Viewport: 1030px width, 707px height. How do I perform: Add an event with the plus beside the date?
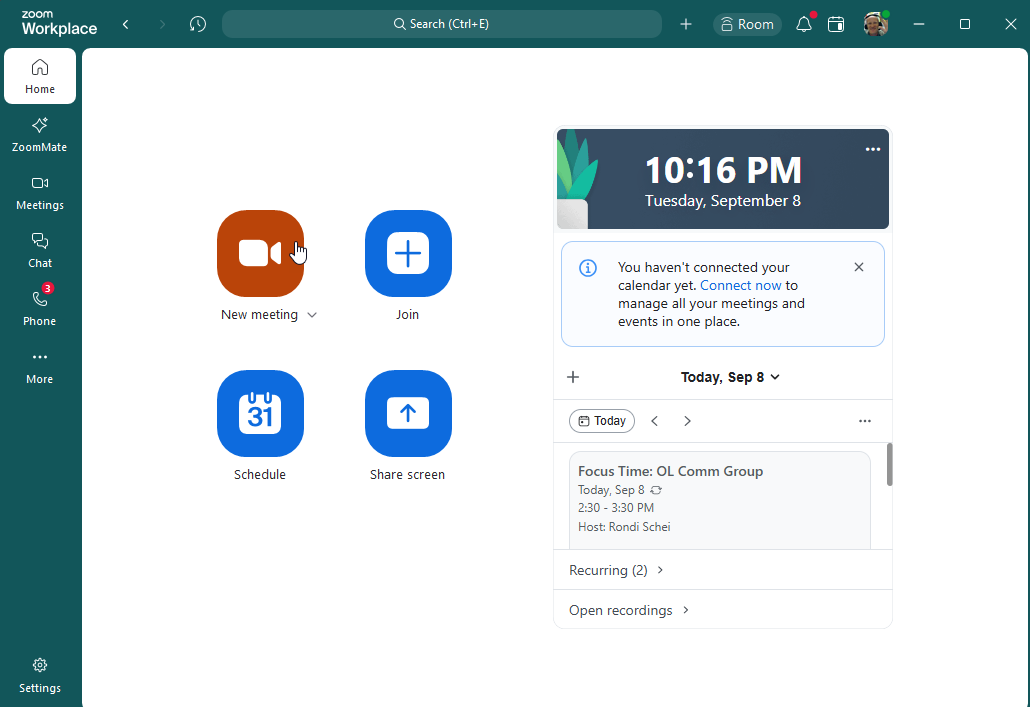[x=573, y=377]
